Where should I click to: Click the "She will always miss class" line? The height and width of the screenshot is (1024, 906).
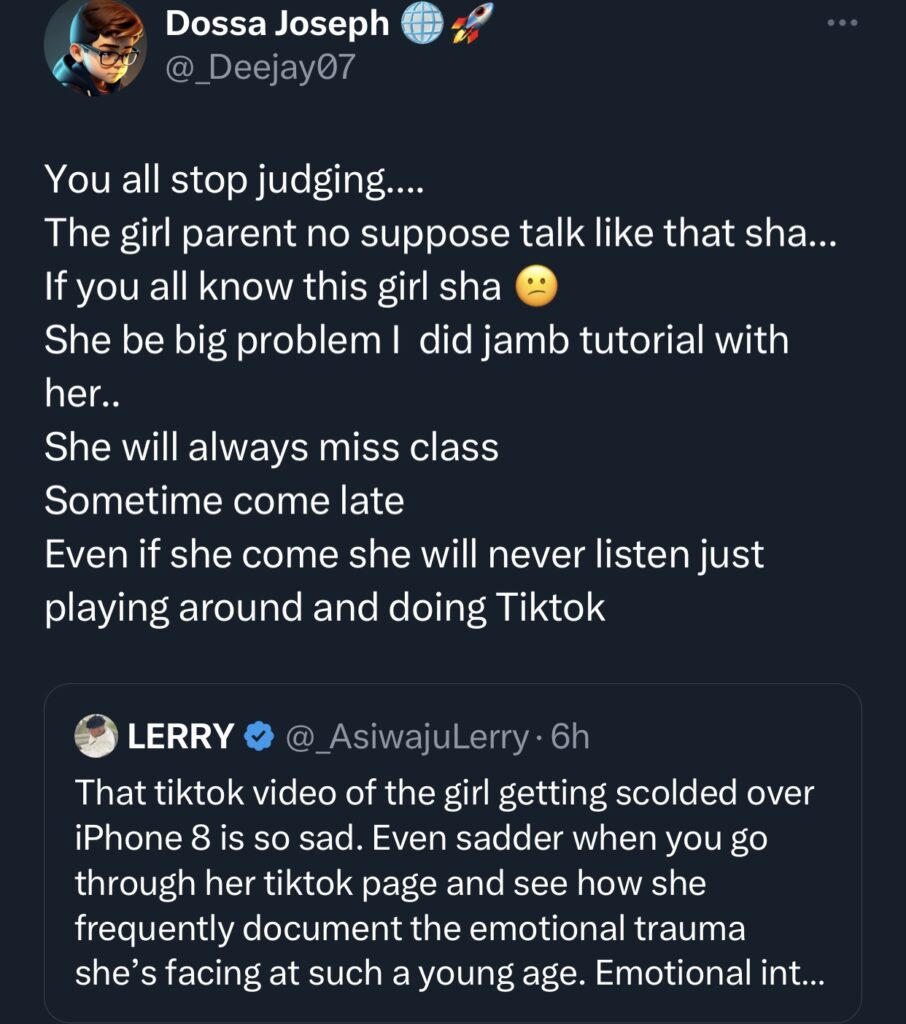(x=271, y=447)
